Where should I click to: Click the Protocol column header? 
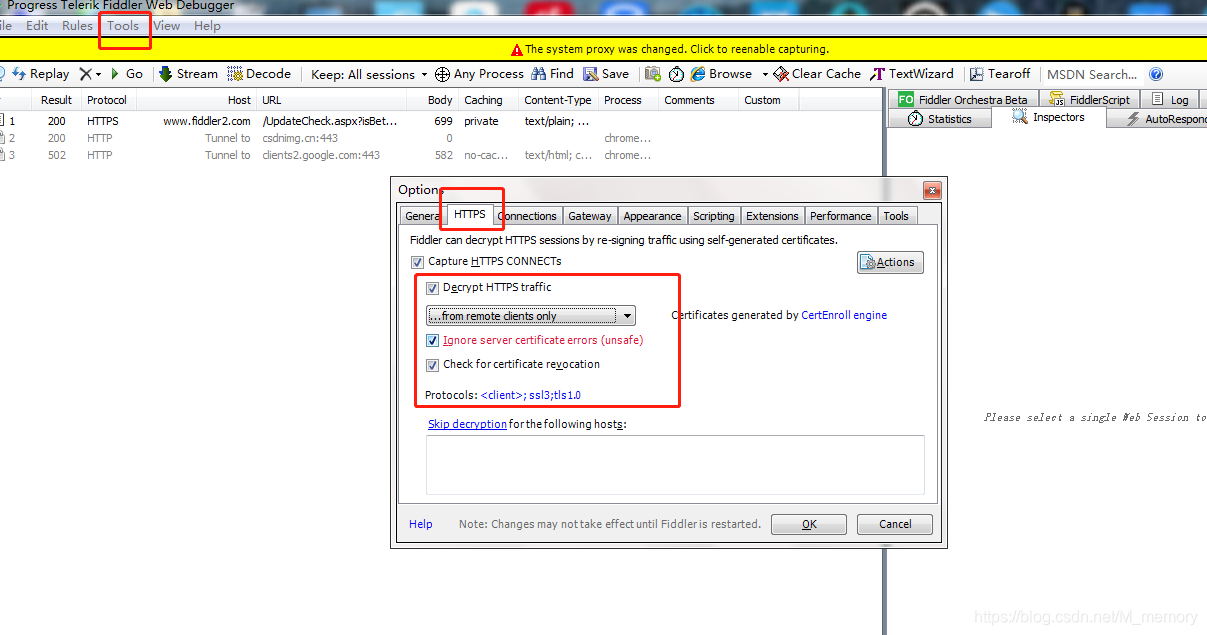pos(107,100)
